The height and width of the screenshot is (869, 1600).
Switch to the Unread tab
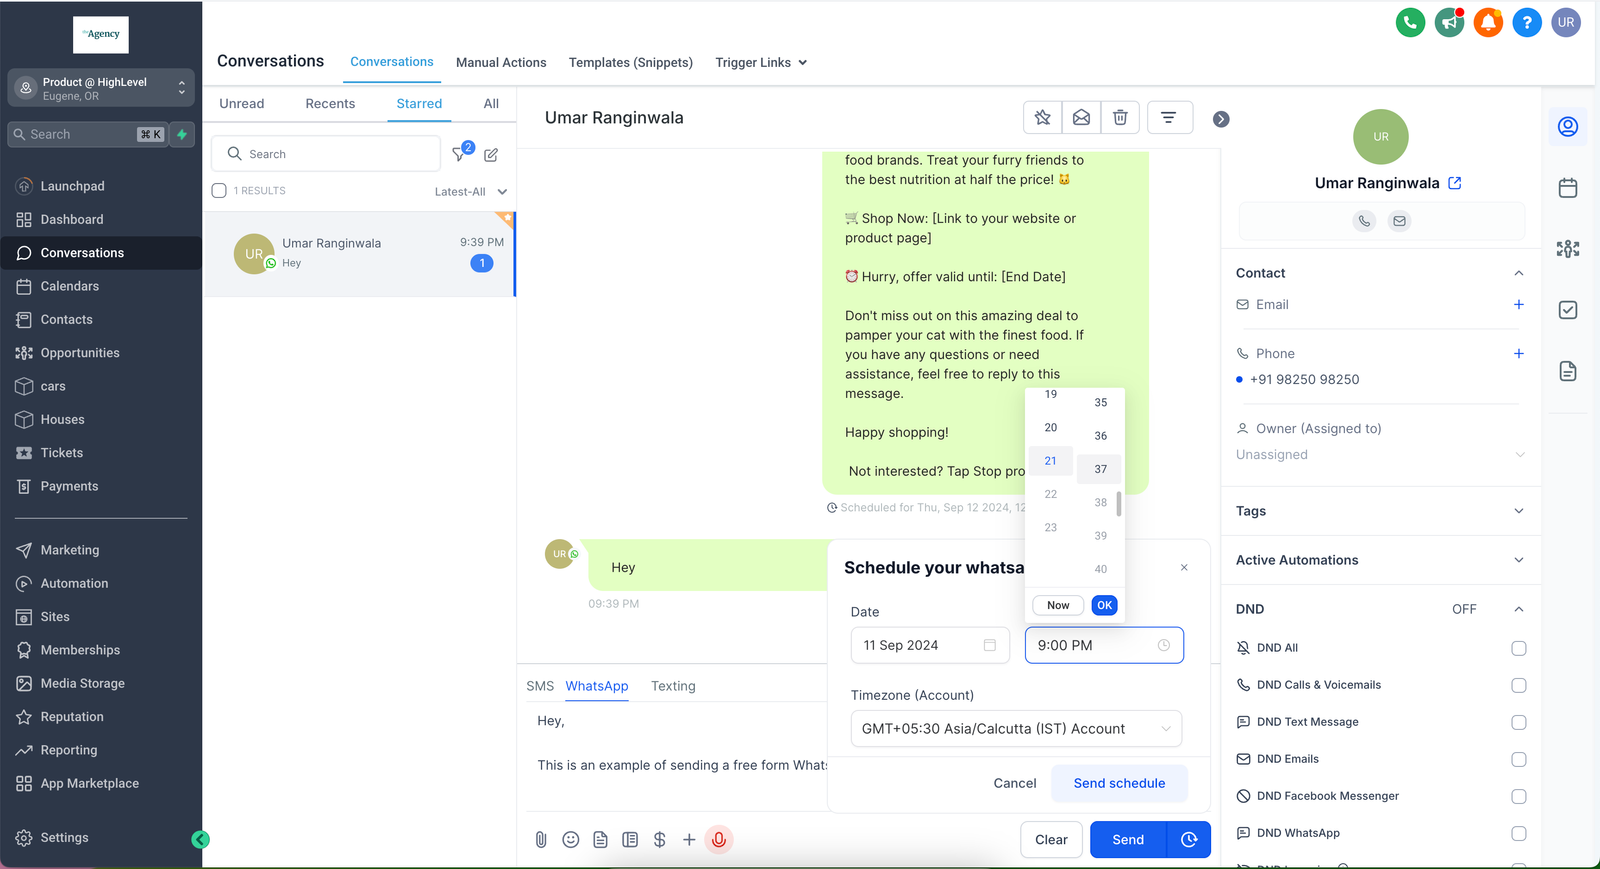click(x=242, y=104)
